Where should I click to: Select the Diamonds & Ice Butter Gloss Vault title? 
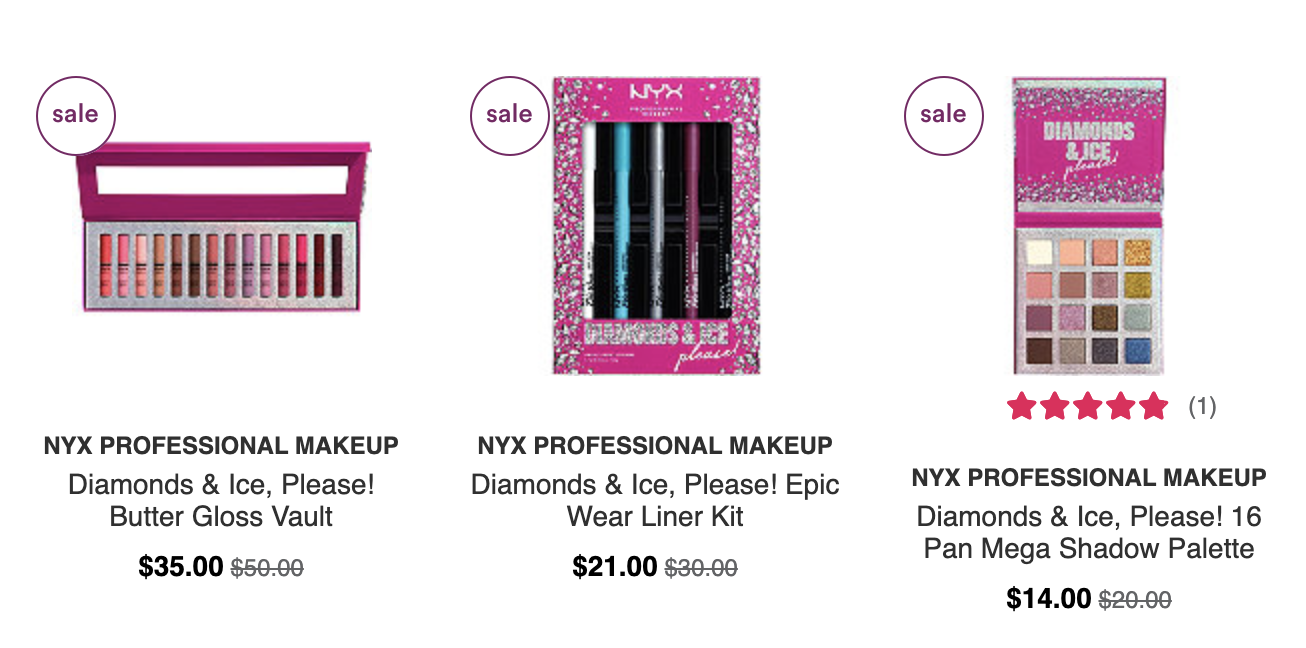(x=221, y=501)
